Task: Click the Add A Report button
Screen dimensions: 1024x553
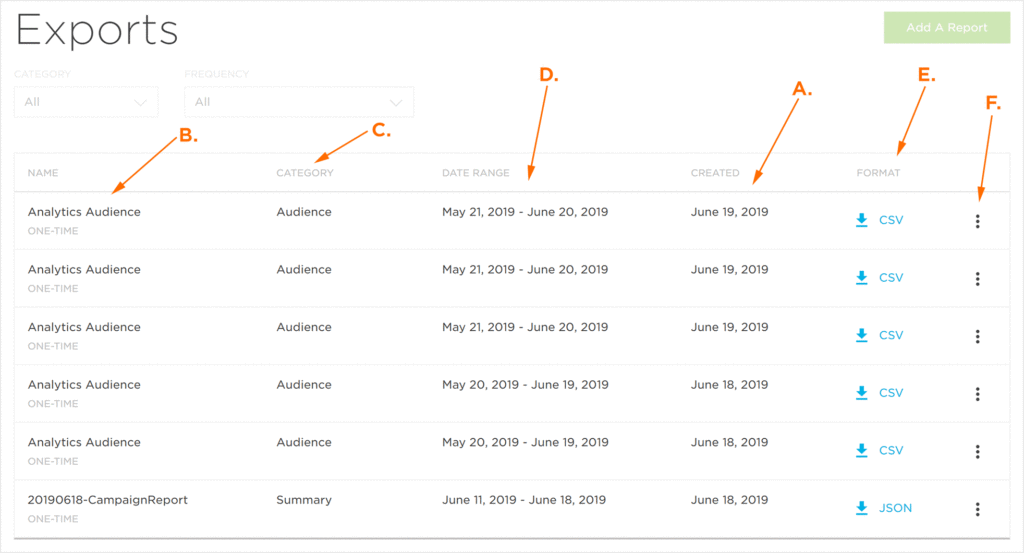Action: 947,27
